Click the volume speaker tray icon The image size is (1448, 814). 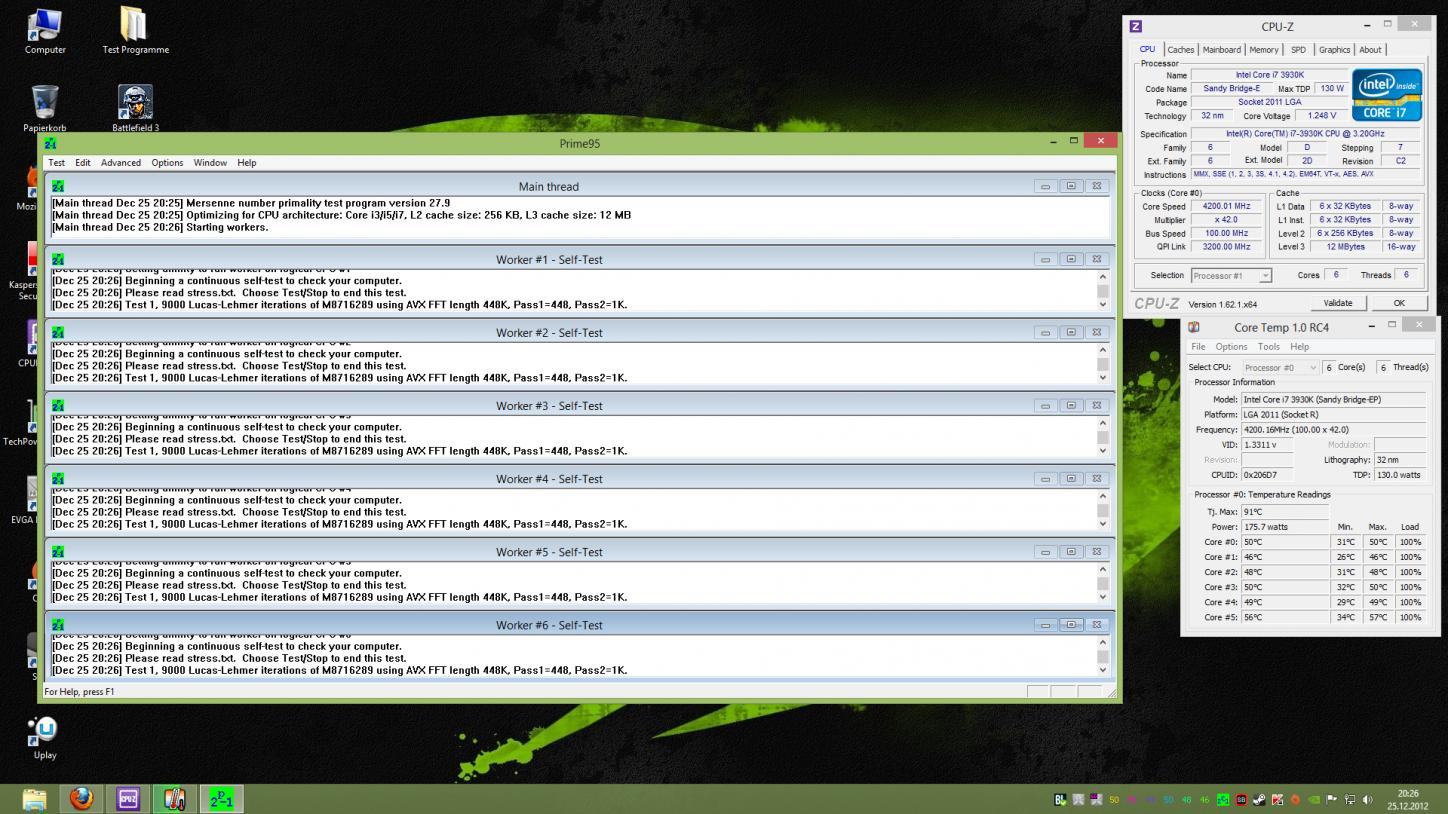[x=1367, y=800]
